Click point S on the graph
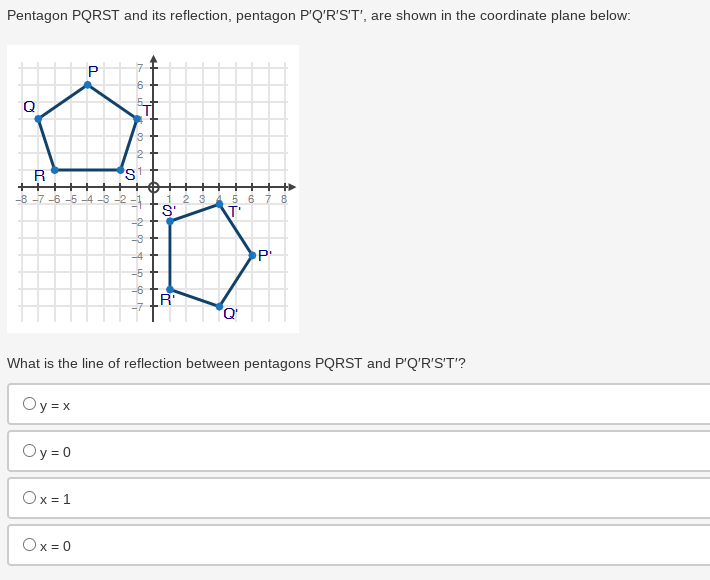Image resolution: width=710 pixels, height=580 pixels. [x=120, y=170]
